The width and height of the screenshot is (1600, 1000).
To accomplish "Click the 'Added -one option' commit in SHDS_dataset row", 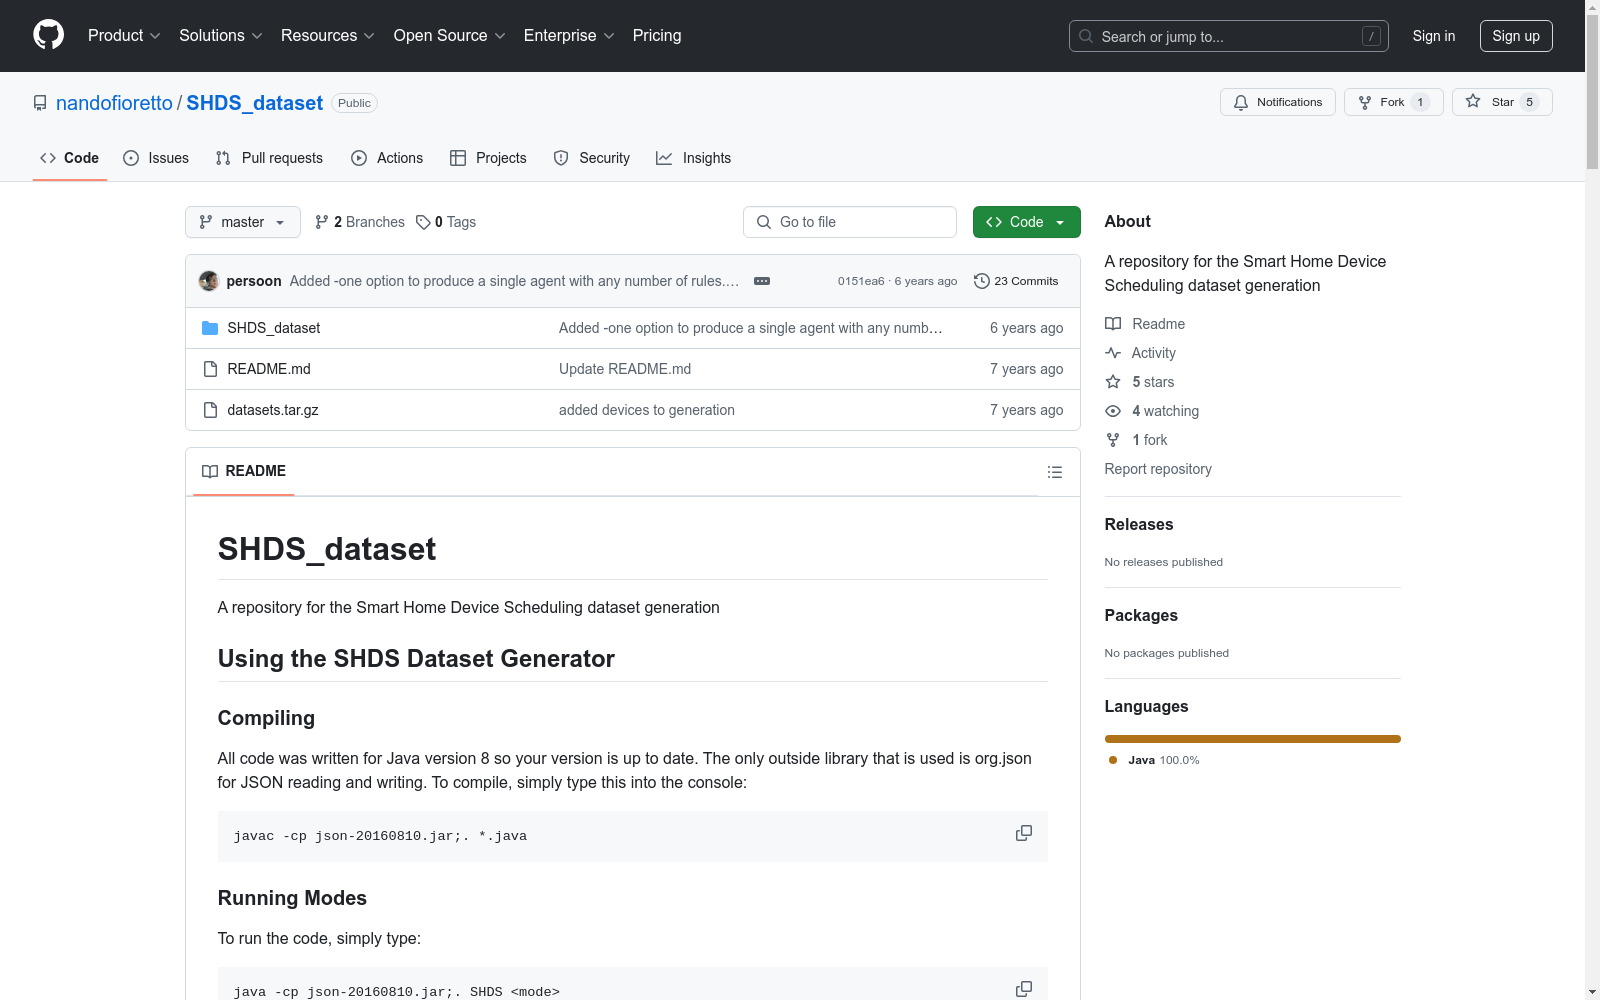I will tap(750, 328).
